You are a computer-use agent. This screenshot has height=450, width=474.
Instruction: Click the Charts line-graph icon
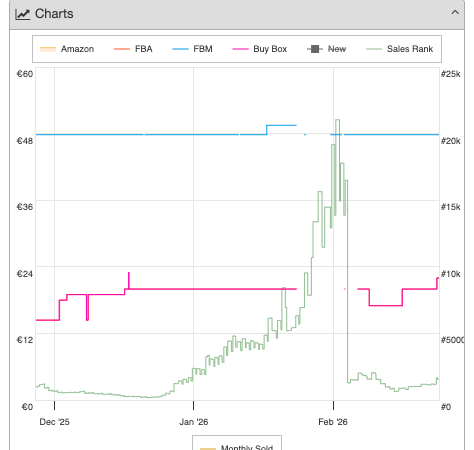(23, 14)
